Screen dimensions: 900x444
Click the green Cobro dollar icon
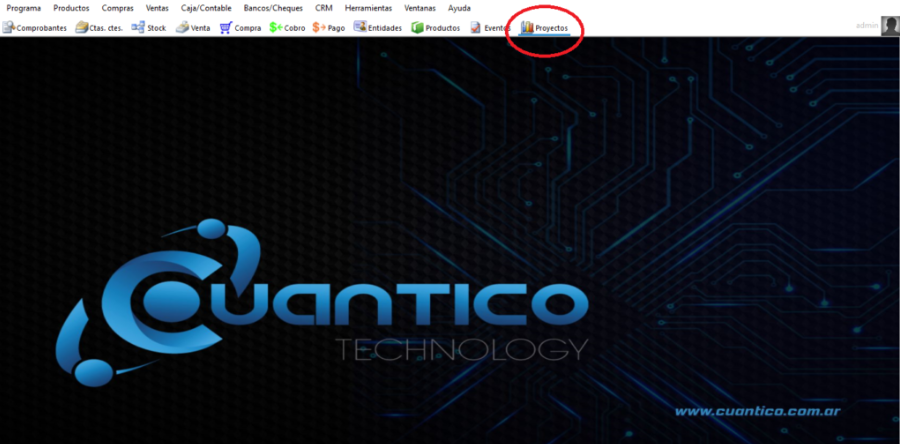pyautogui.click(x=276, y=28)
